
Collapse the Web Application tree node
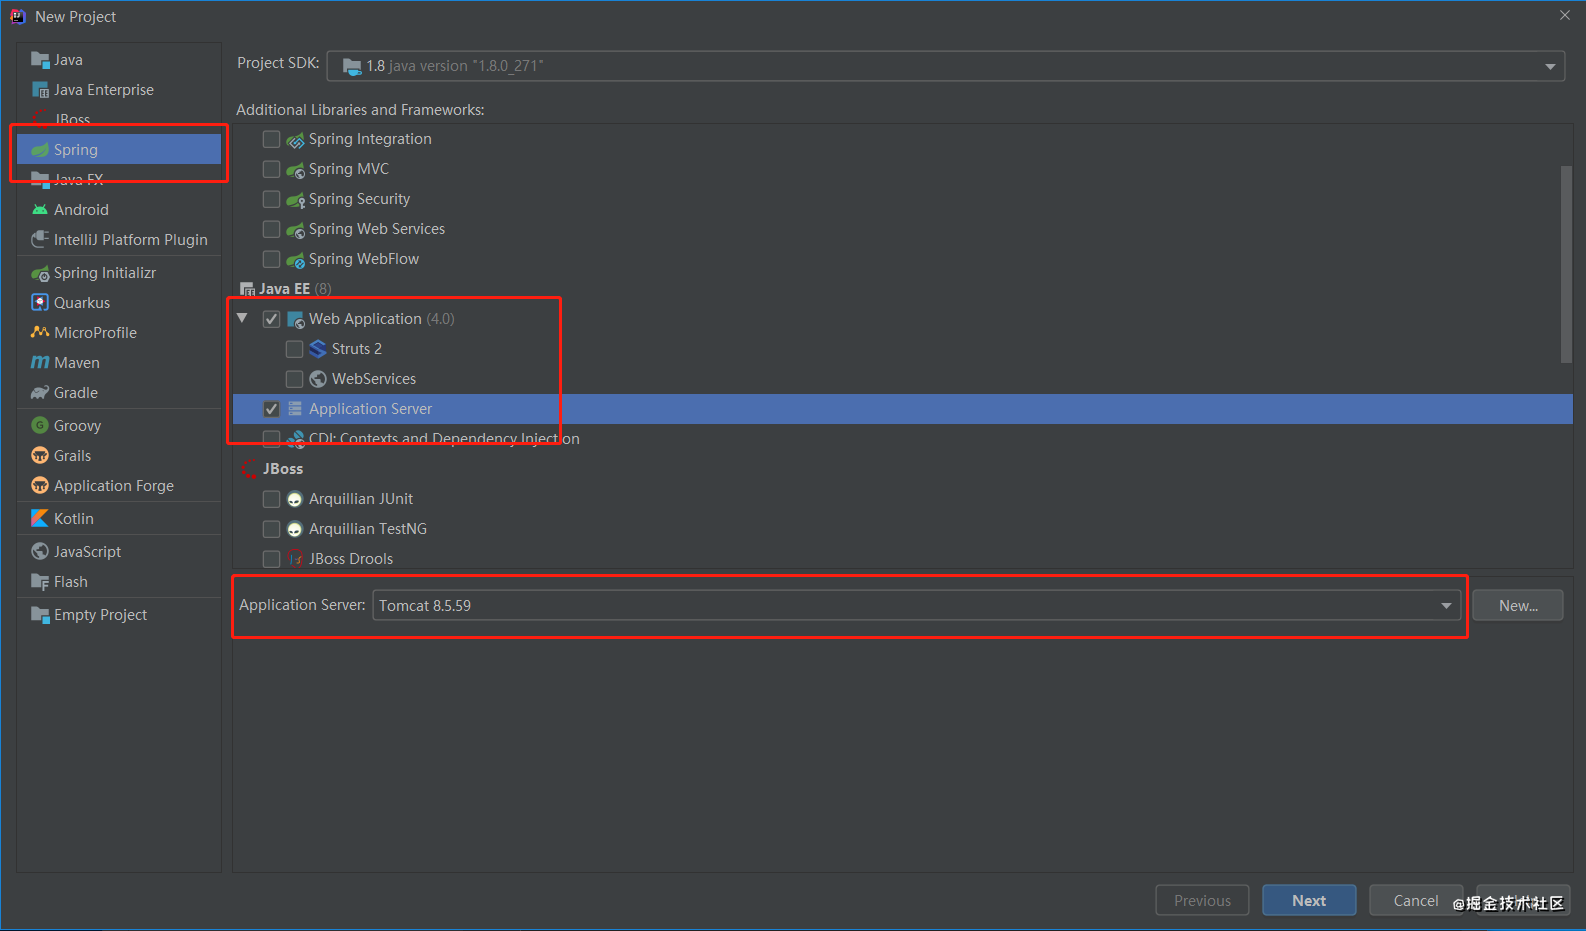[243, 318]
